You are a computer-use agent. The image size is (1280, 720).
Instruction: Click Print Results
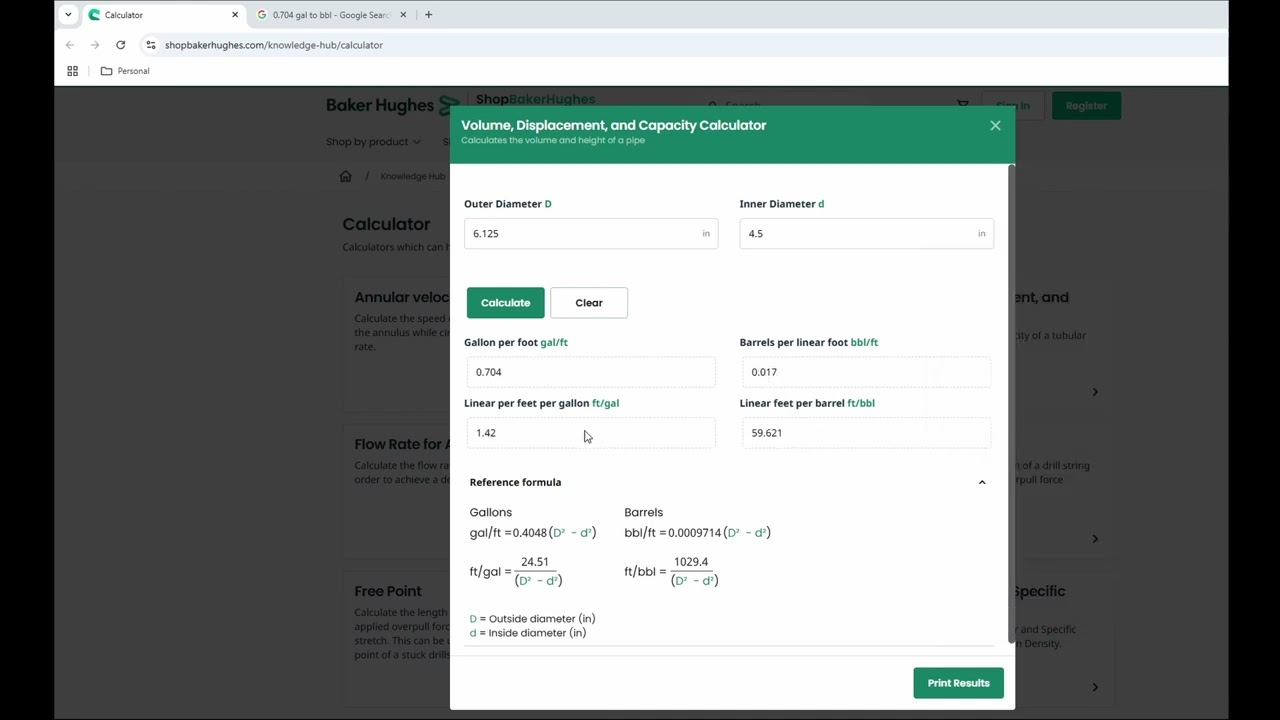pyautogui.click(x=958, y=683)
